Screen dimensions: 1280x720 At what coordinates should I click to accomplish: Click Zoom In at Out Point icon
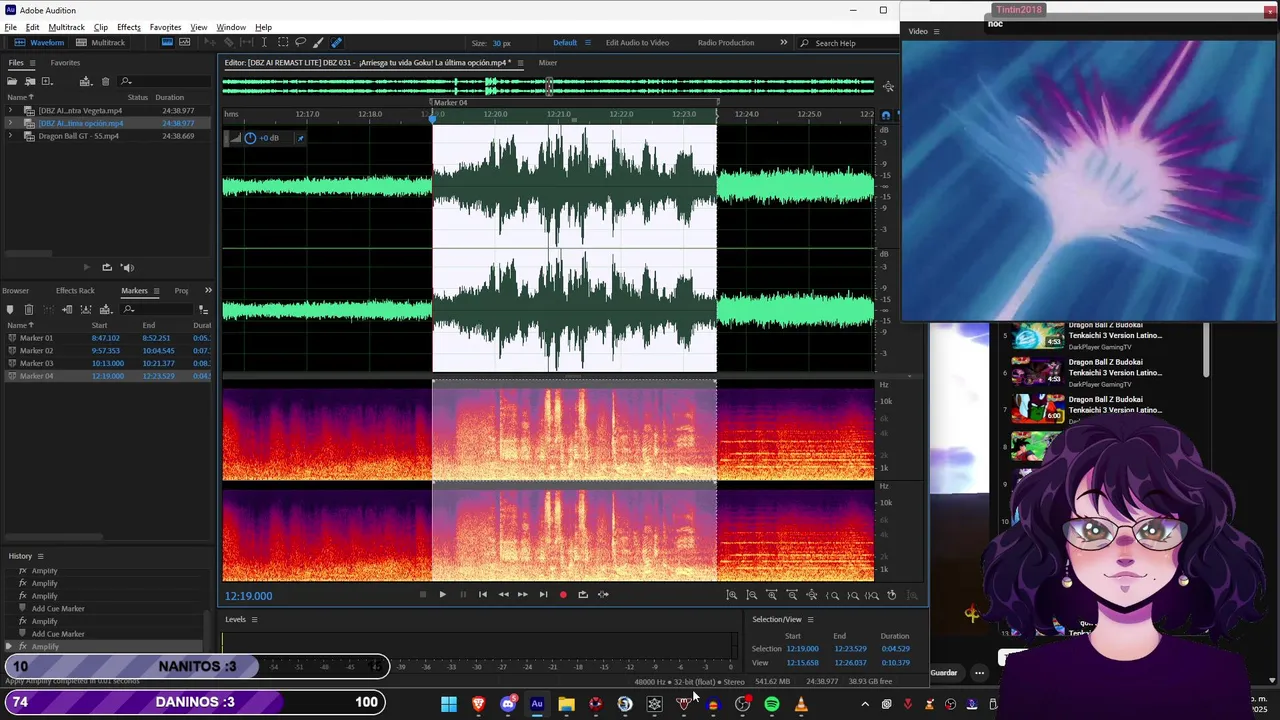click(x=853, y=595)
